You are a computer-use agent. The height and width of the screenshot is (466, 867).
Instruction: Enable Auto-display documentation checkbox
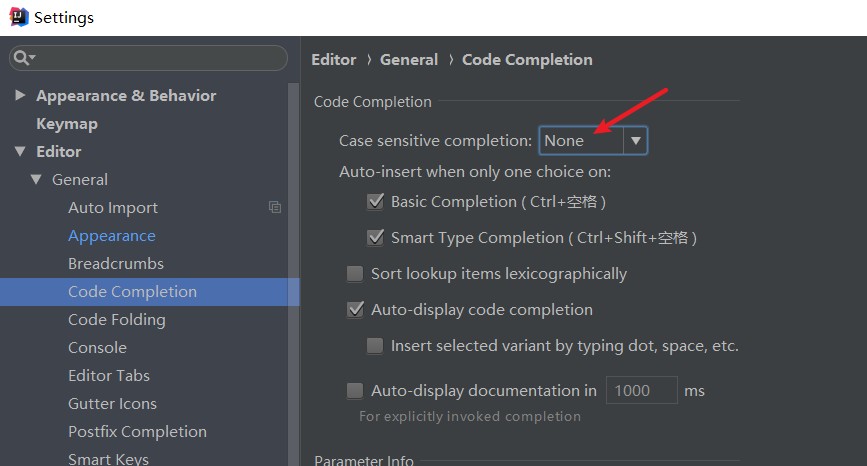355,391
